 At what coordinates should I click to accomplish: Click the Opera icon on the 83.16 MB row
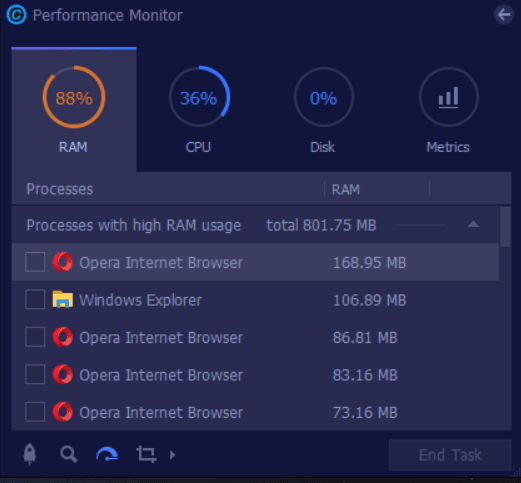click(x=63, y=374)
